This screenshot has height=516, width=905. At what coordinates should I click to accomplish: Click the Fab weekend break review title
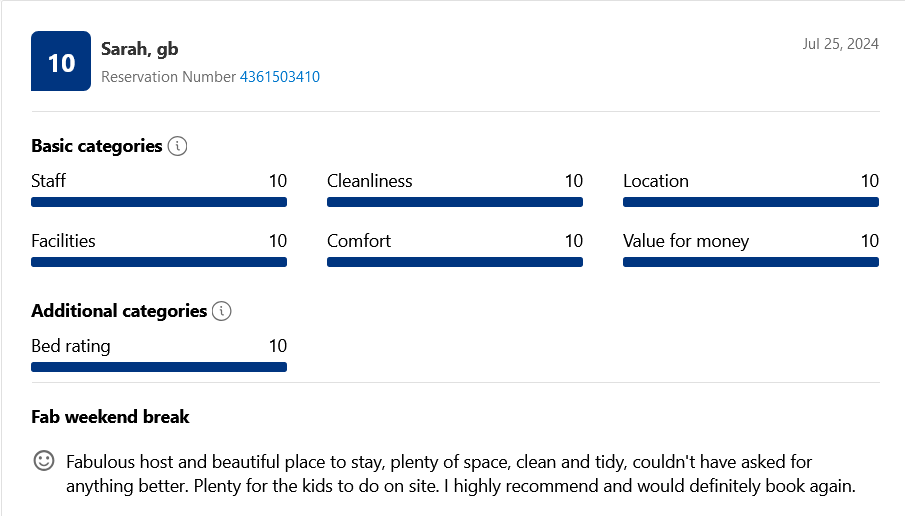pyautogui.click(x=110, y=417)
